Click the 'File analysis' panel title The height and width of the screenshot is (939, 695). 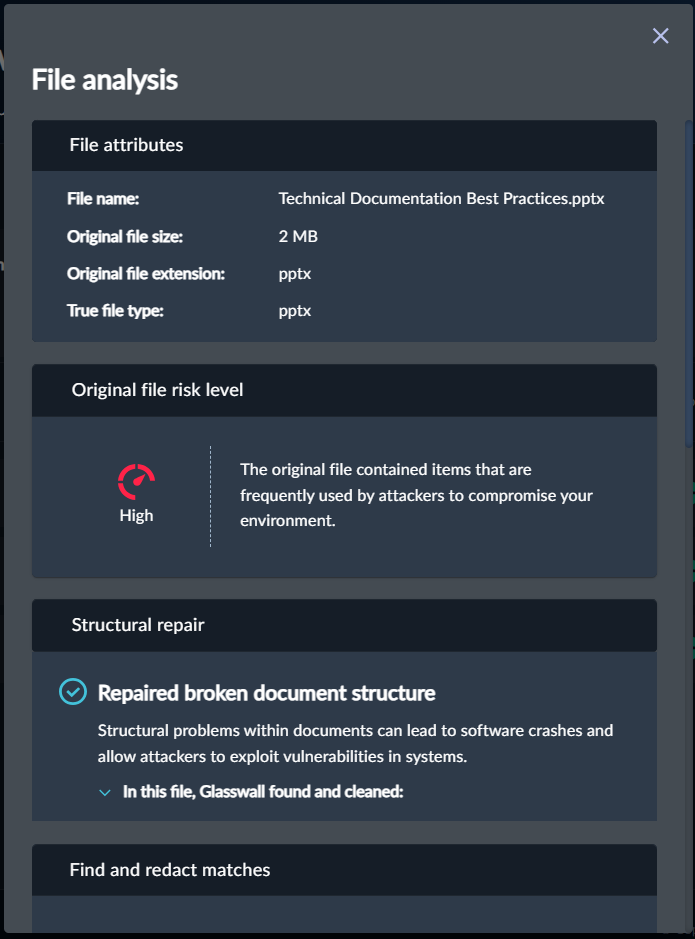[105, 80]
